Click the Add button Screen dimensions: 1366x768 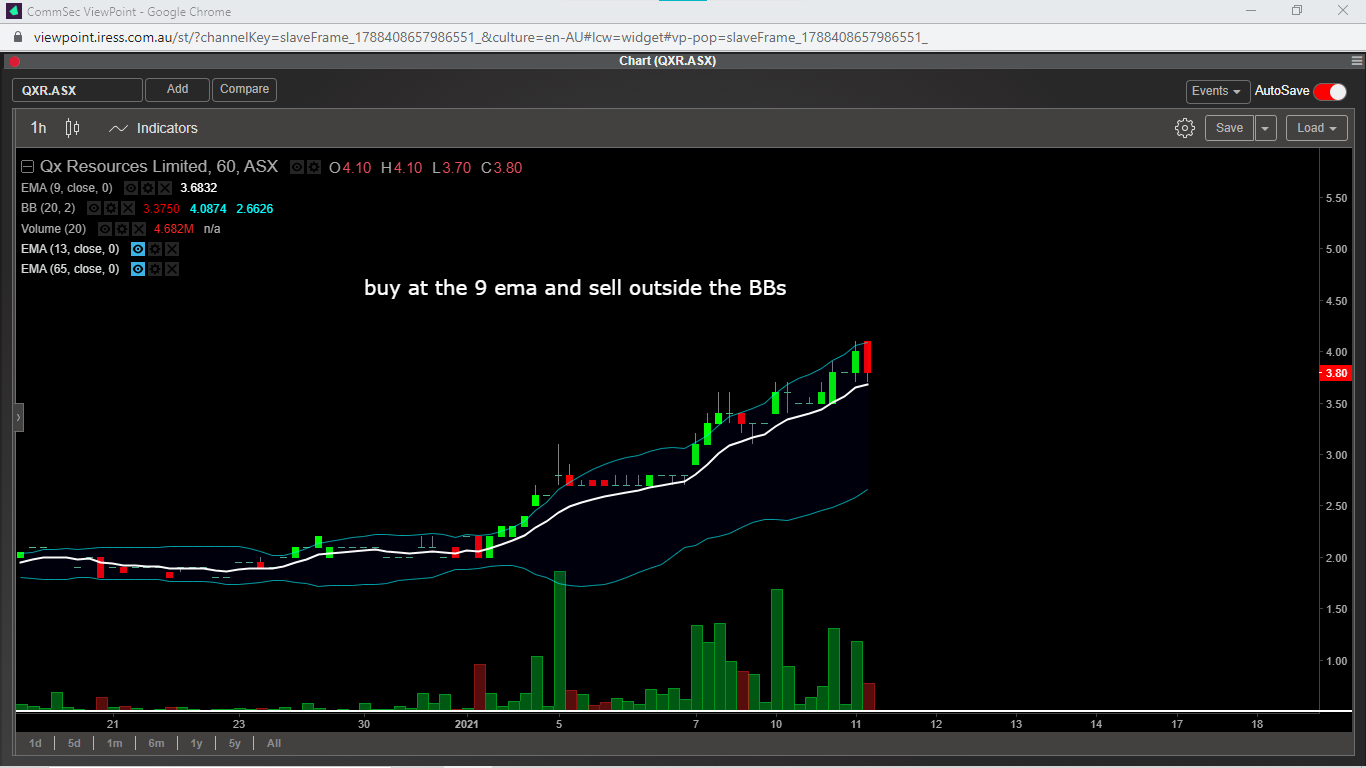177,90
